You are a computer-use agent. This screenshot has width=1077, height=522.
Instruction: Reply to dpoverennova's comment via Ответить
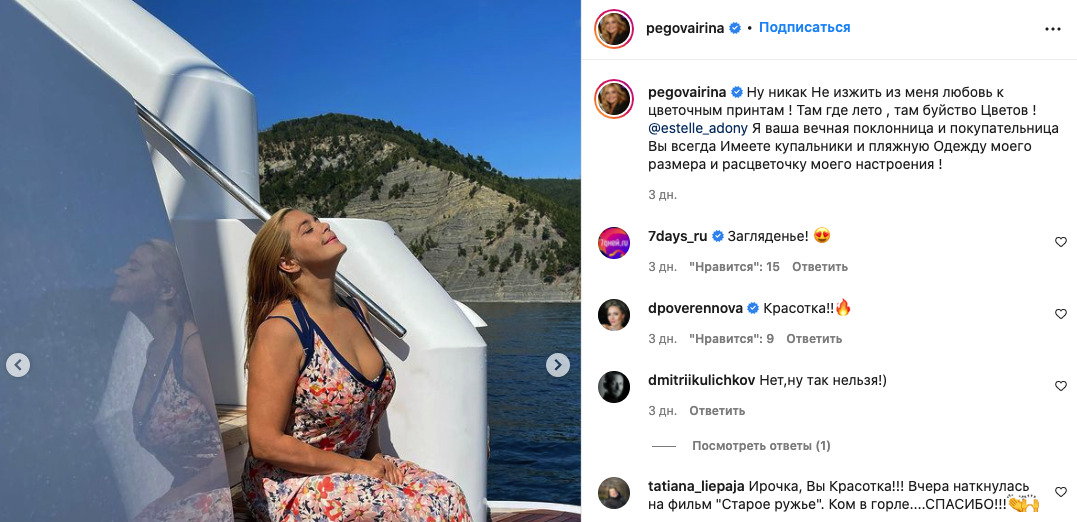(x=814, y=339)
